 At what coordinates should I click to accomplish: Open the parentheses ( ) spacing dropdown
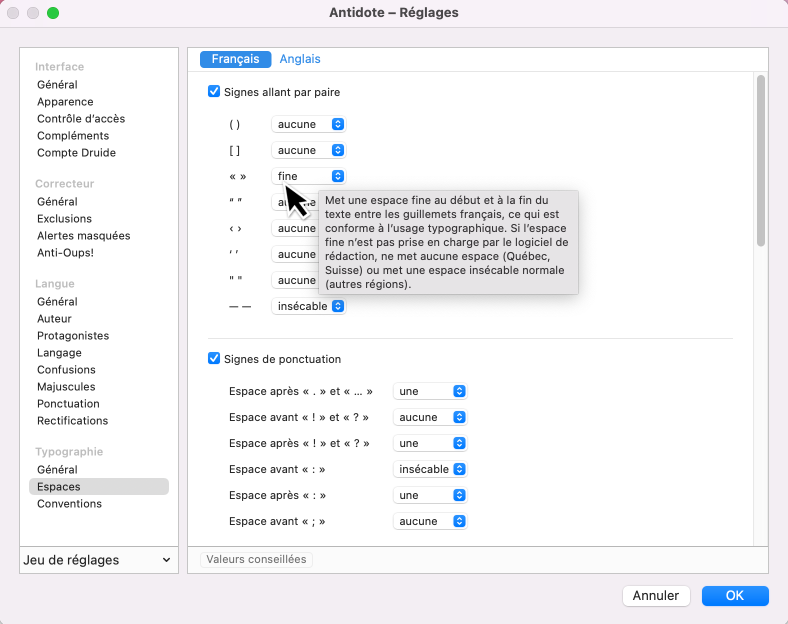coord(308,124)
